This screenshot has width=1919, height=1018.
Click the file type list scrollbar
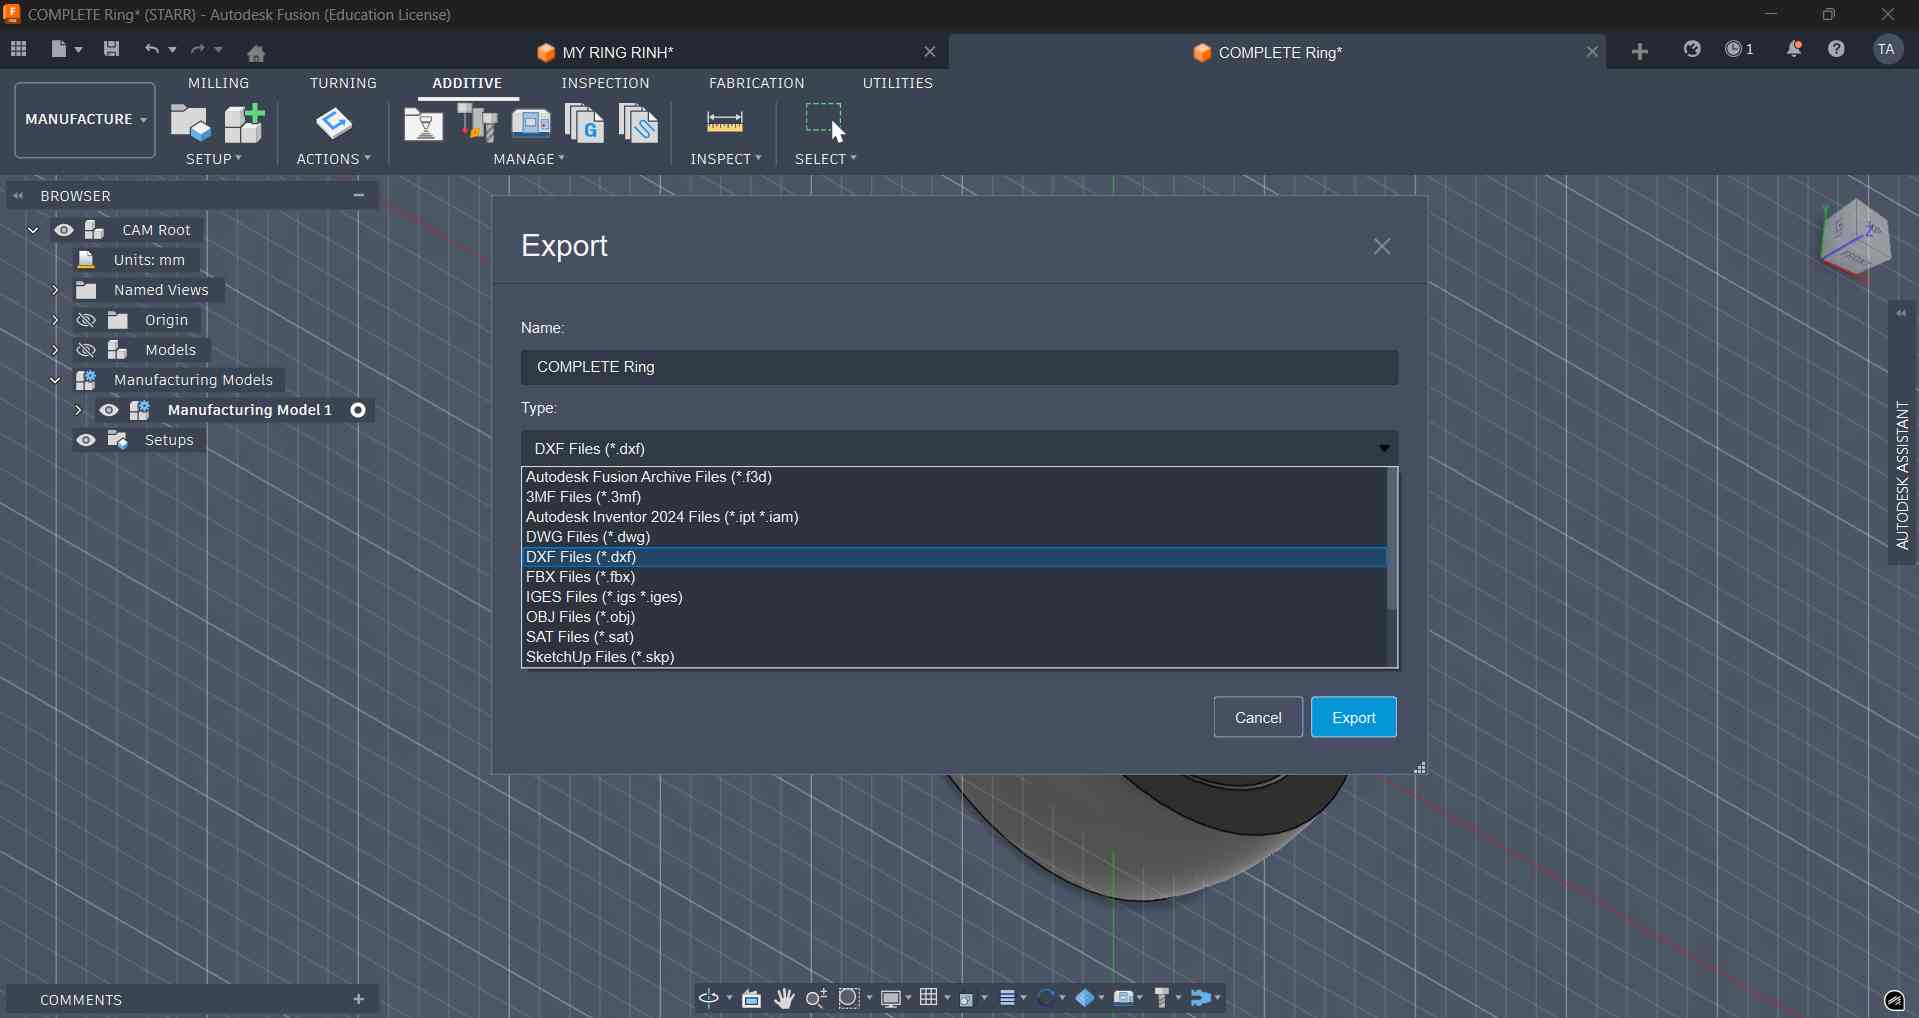(1392, 540)
